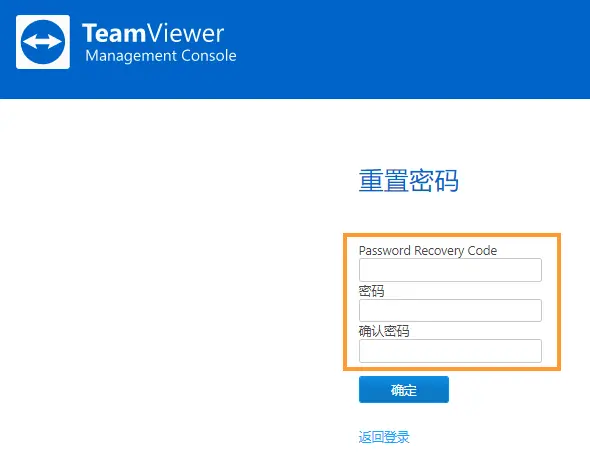
Task: Click the word Console in the header
Action: coord(209,56)
